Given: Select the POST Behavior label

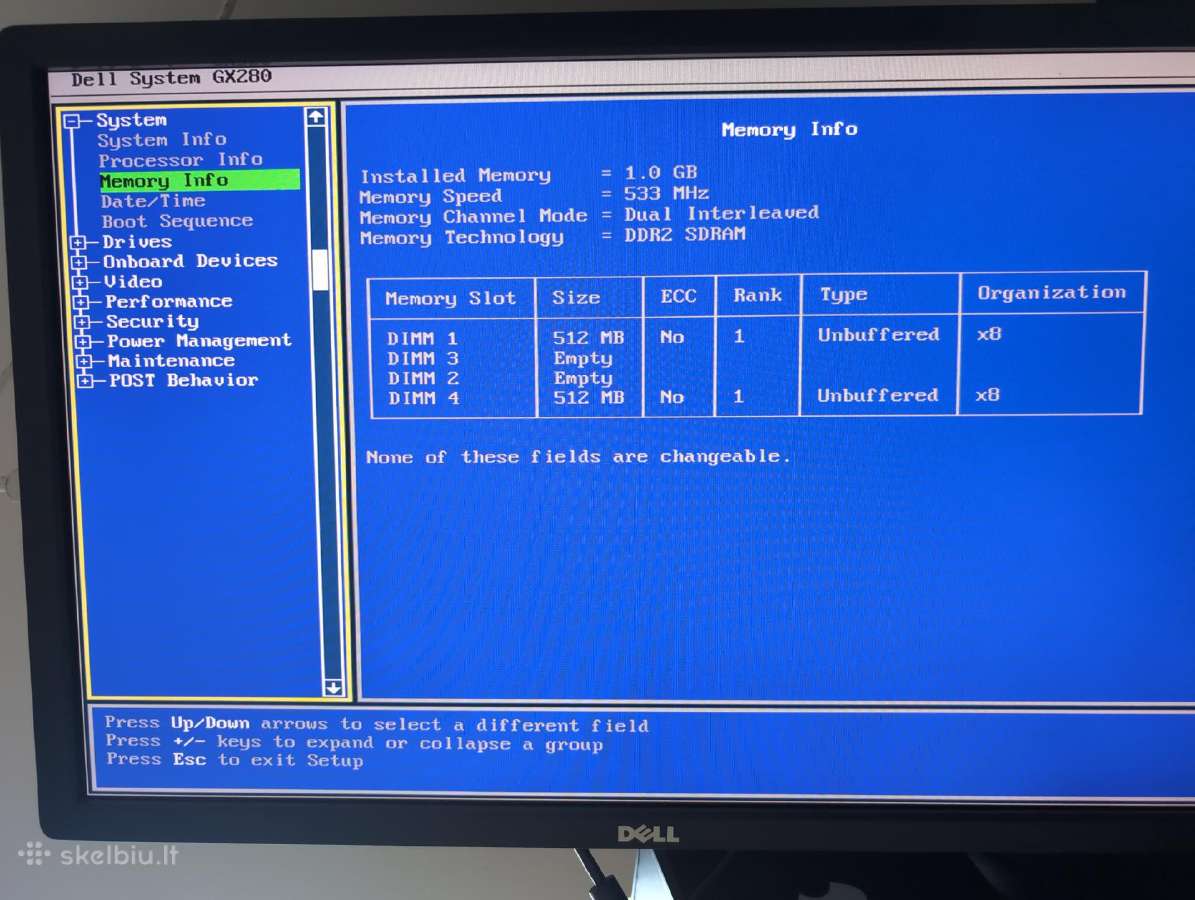Looking at the screenshot, I should 184,380.
